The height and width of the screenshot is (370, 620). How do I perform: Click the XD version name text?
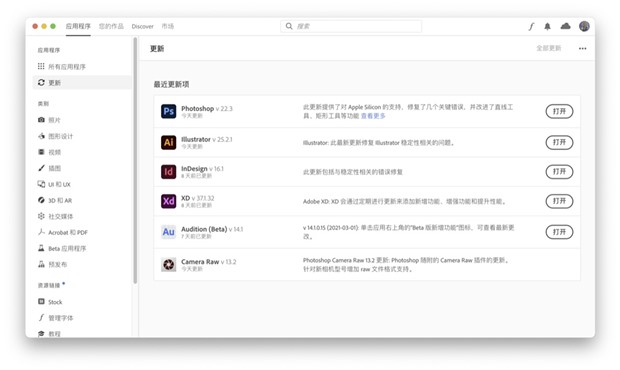(198, 198)
